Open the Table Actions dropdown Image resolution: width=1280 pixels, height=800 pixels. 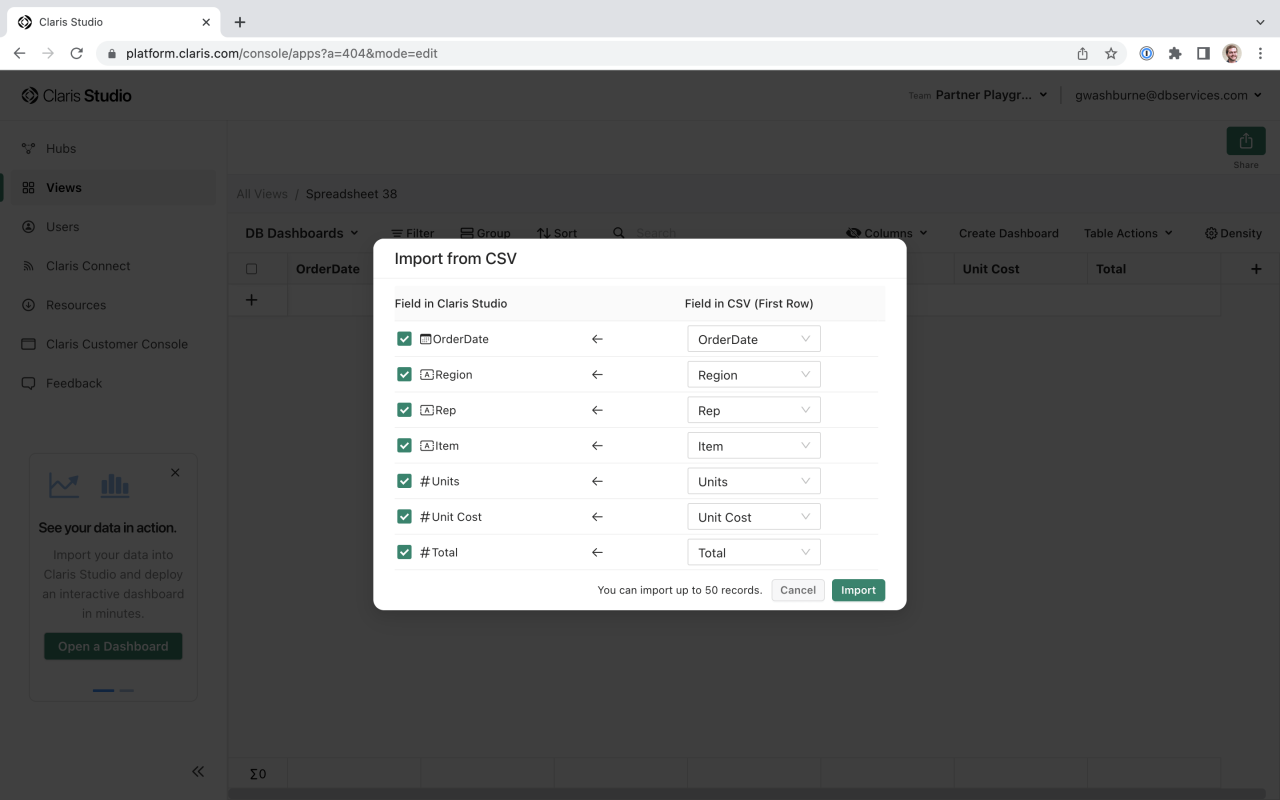(x=1128, y=233)
